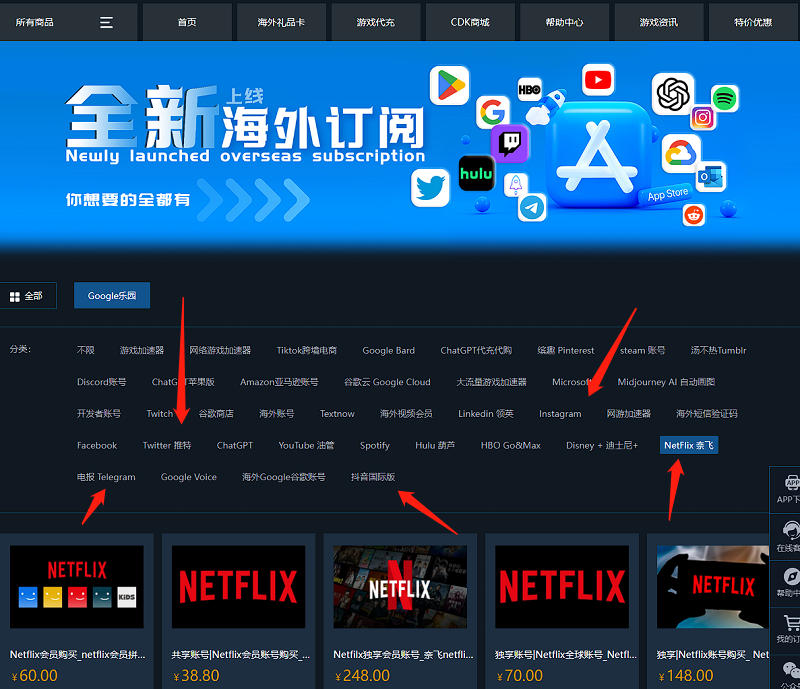
Task: Open the ¥38.80 shared Netflix account thumbnail
Action: [238, 587]
